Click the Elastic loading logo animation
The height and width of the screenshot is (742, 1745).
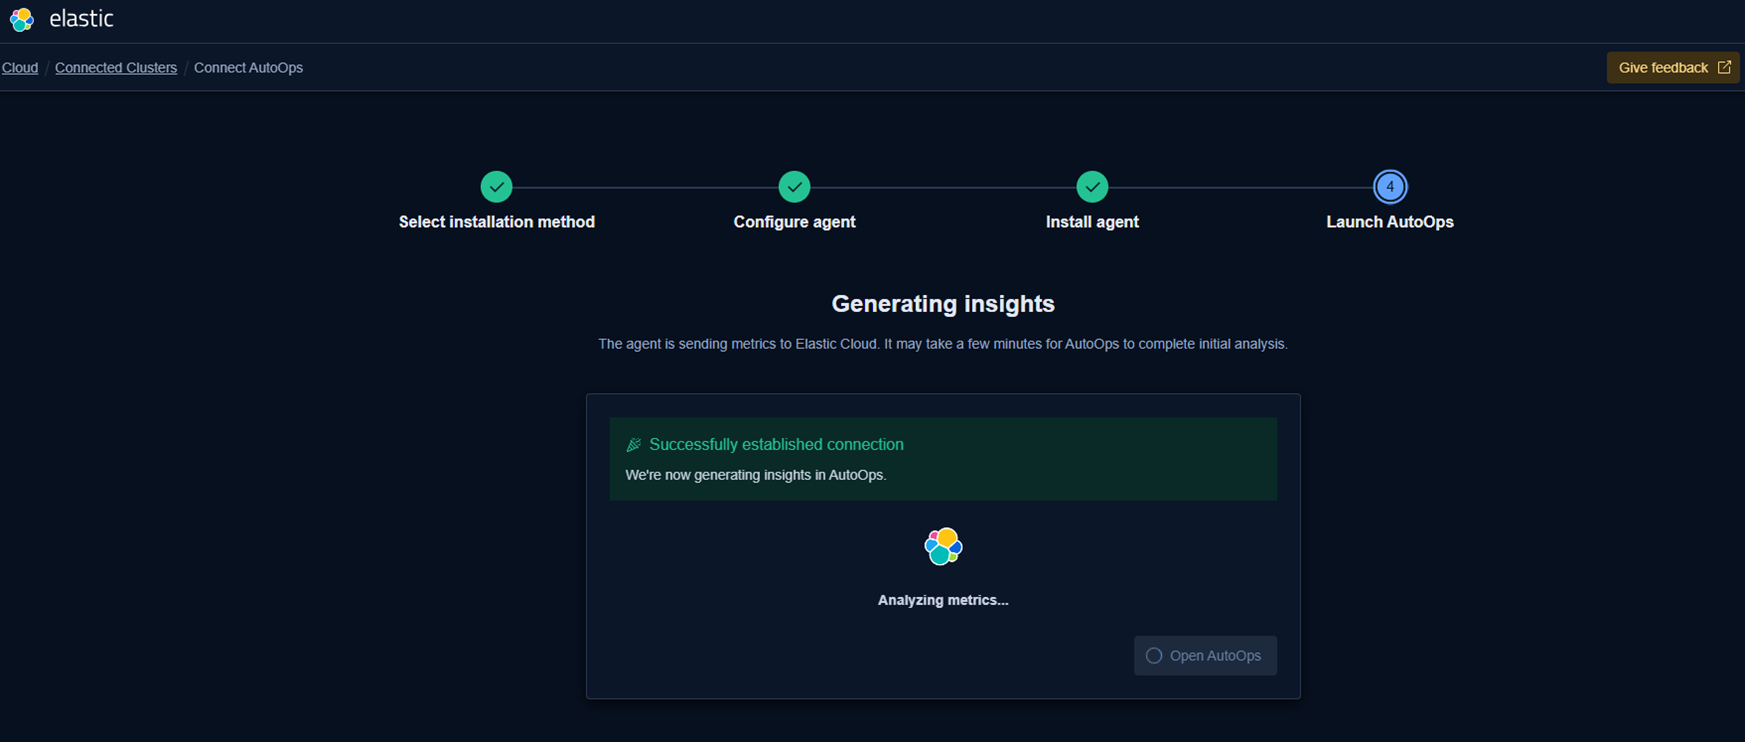(943, 546)
